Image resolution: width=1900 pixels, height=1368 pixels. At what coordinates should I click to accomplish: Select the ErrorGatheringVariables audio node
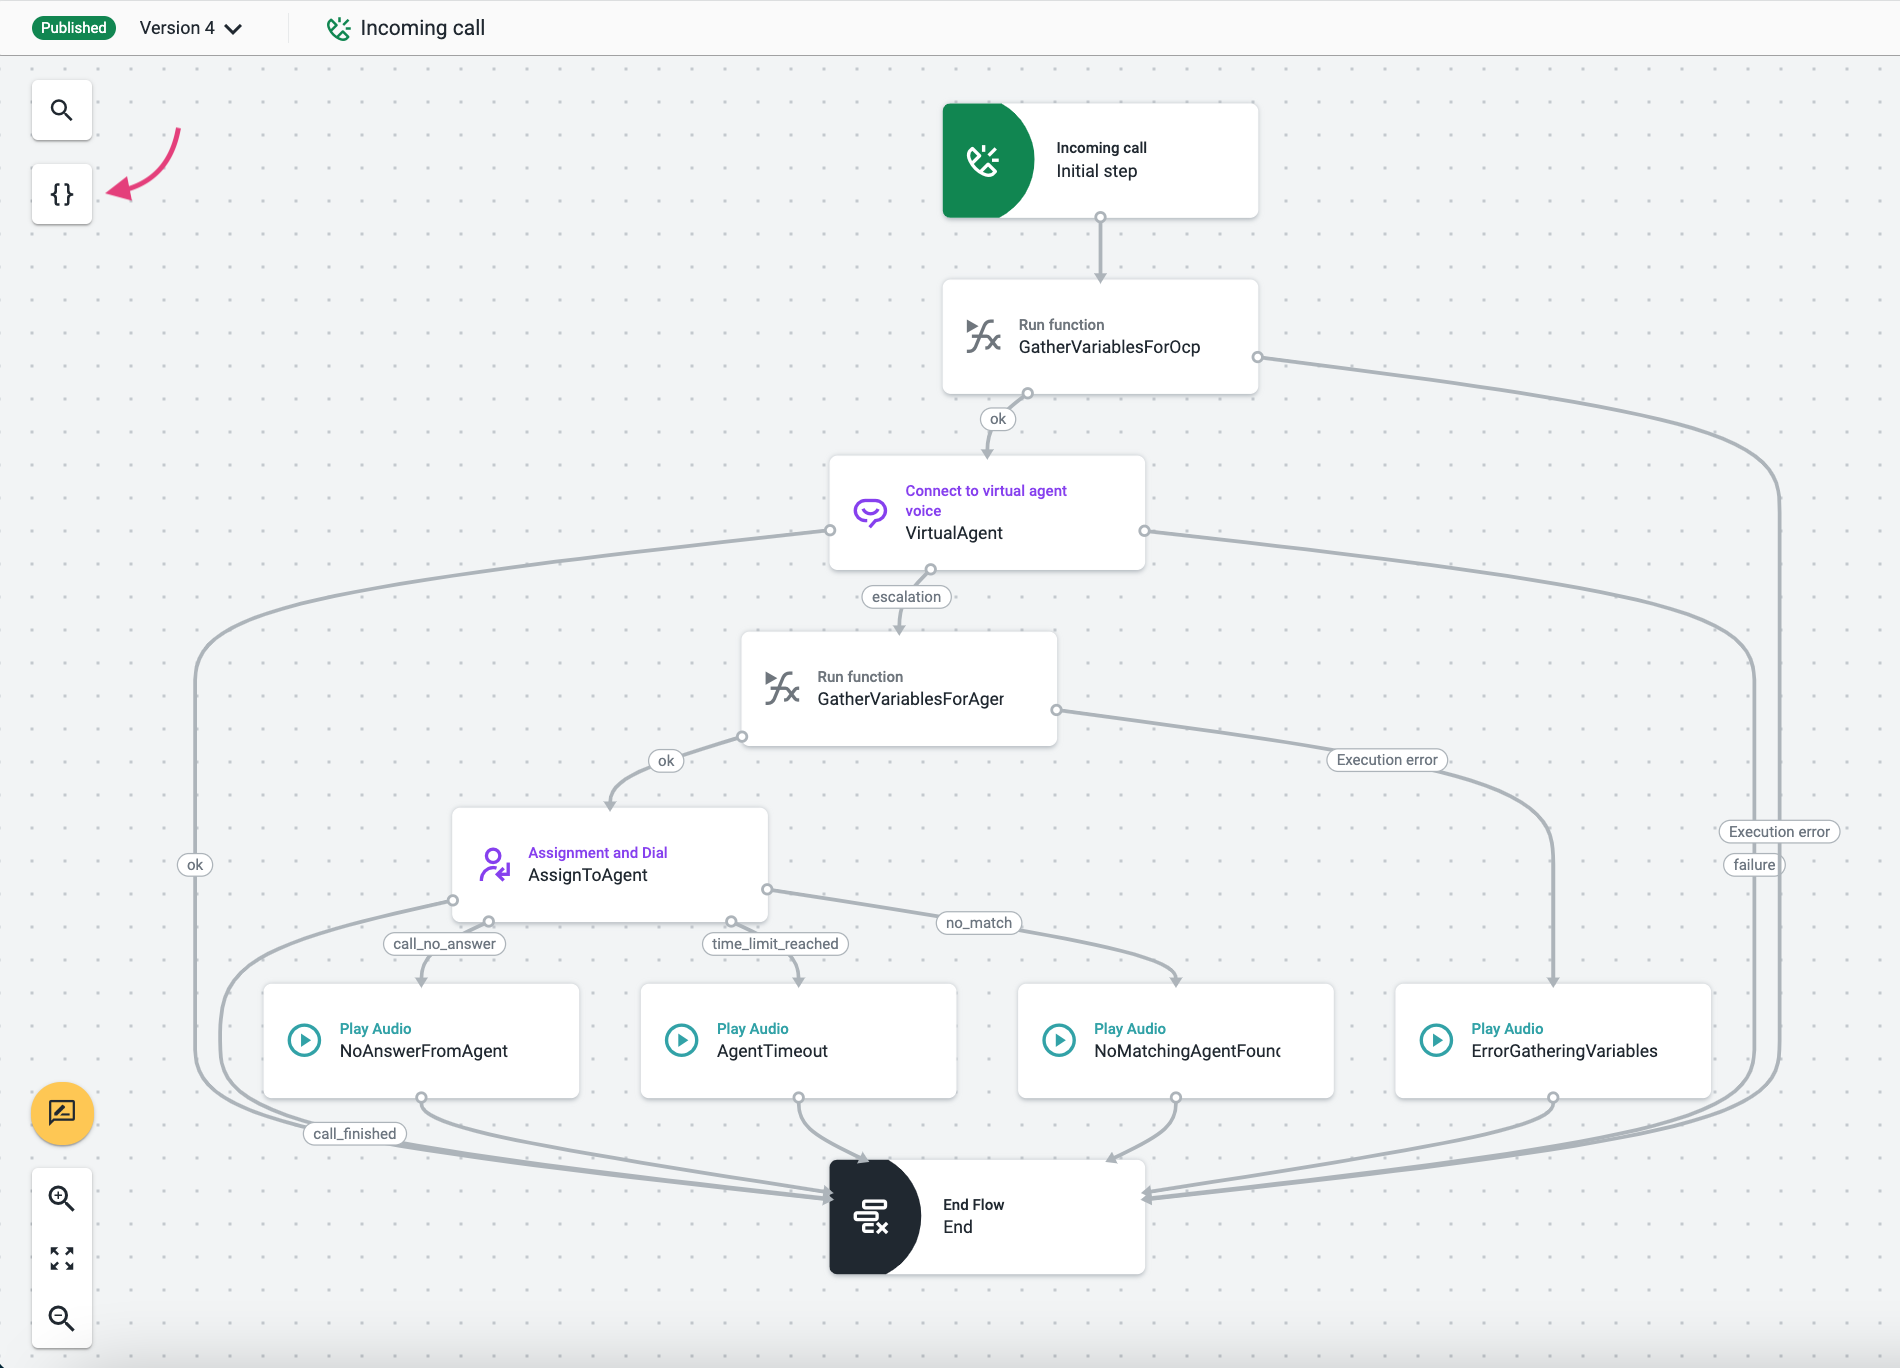click(1552, 1041)
